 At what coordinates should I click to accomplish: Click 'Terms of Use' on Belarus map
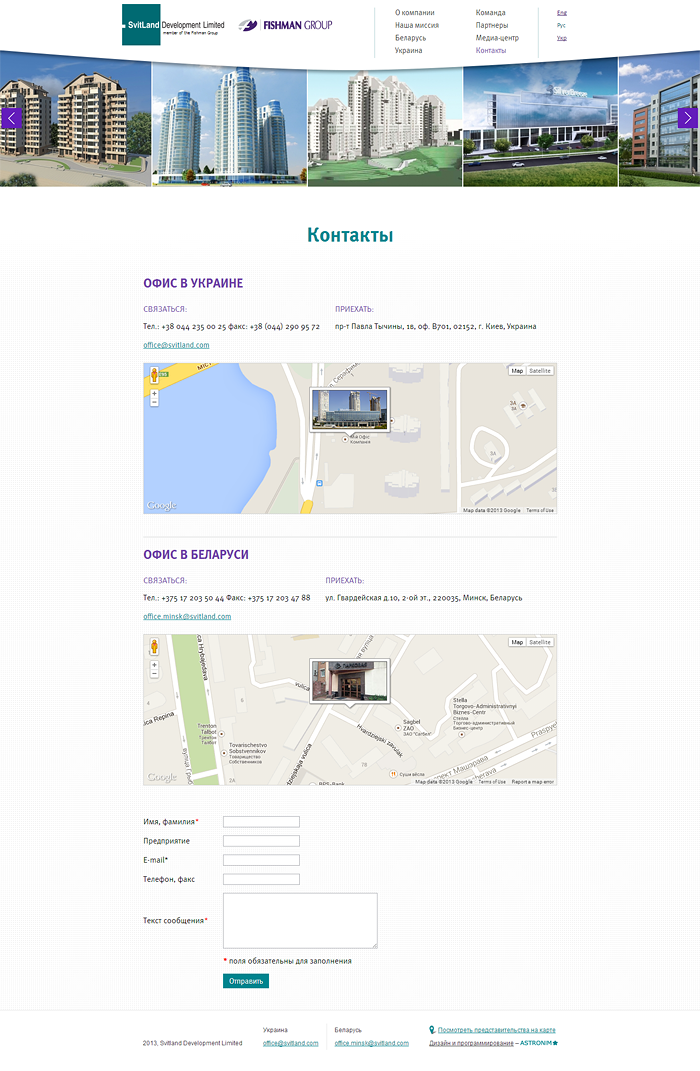(492, 781)
